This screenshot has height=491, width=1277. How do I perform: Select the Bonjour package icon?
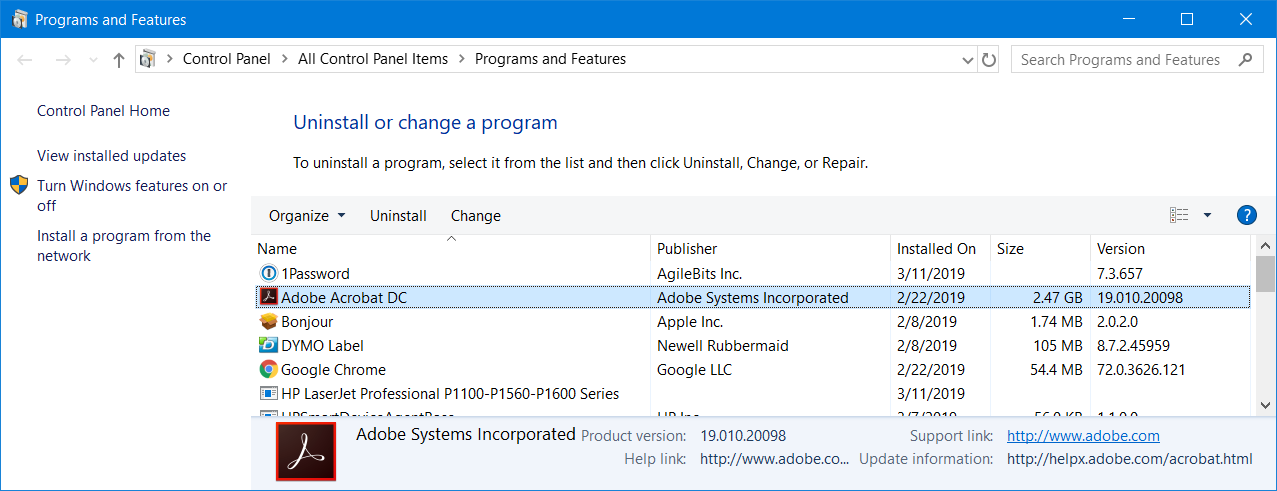click(x=268, y=322)
